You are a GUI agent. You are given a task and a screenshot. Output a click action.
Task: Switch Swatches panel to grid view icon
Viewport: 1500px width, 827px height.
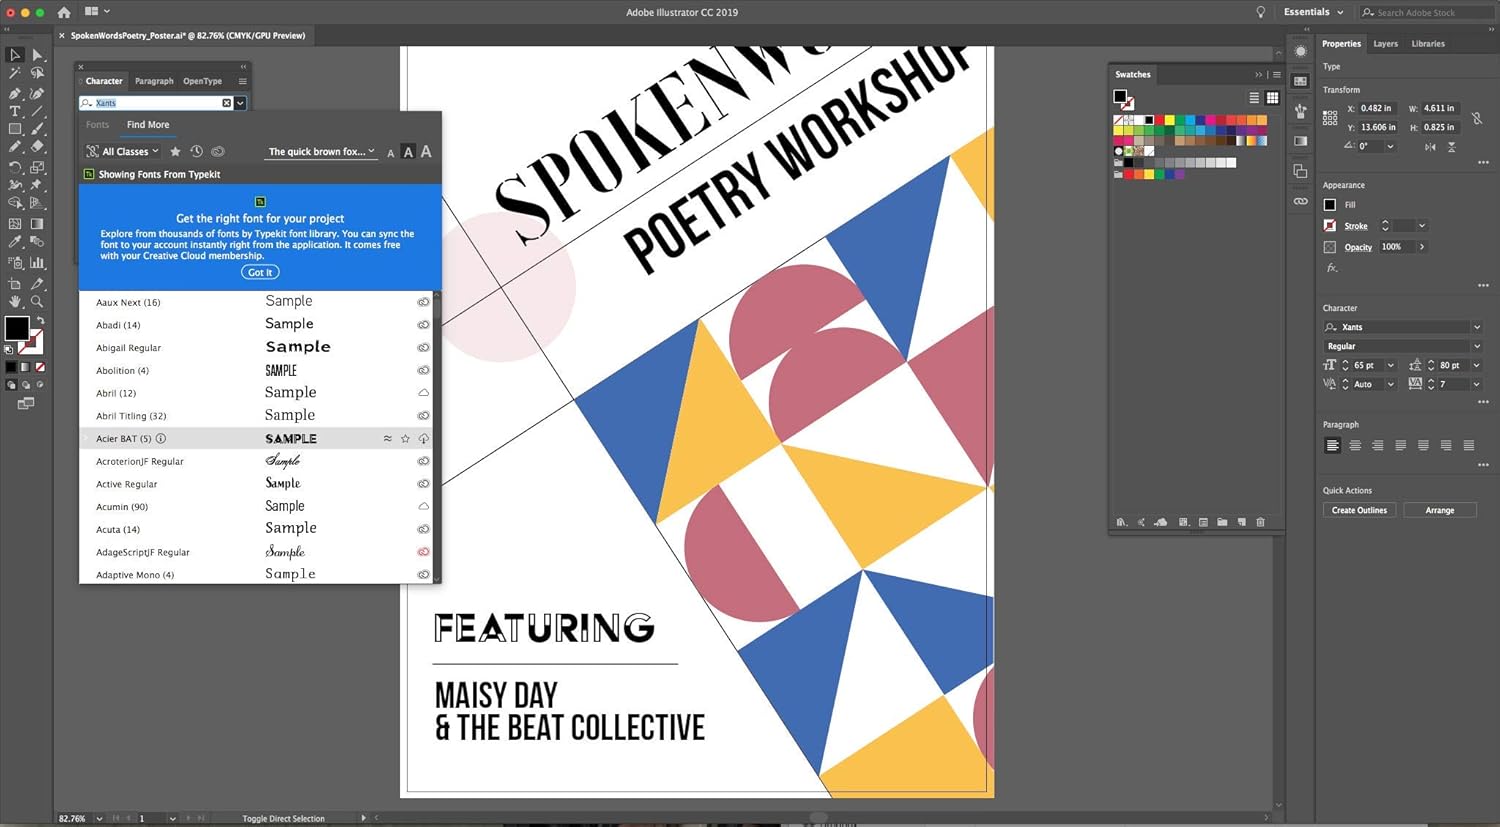[x=1272, y=97]
